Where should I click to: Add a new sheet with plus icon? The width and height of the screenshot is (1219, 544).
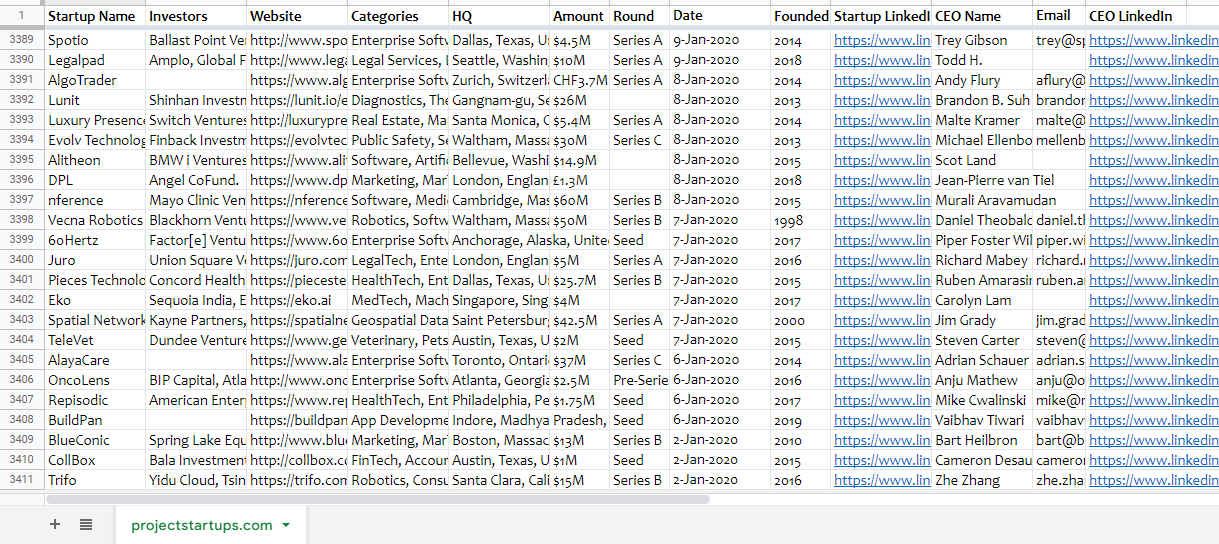point(55,524)
